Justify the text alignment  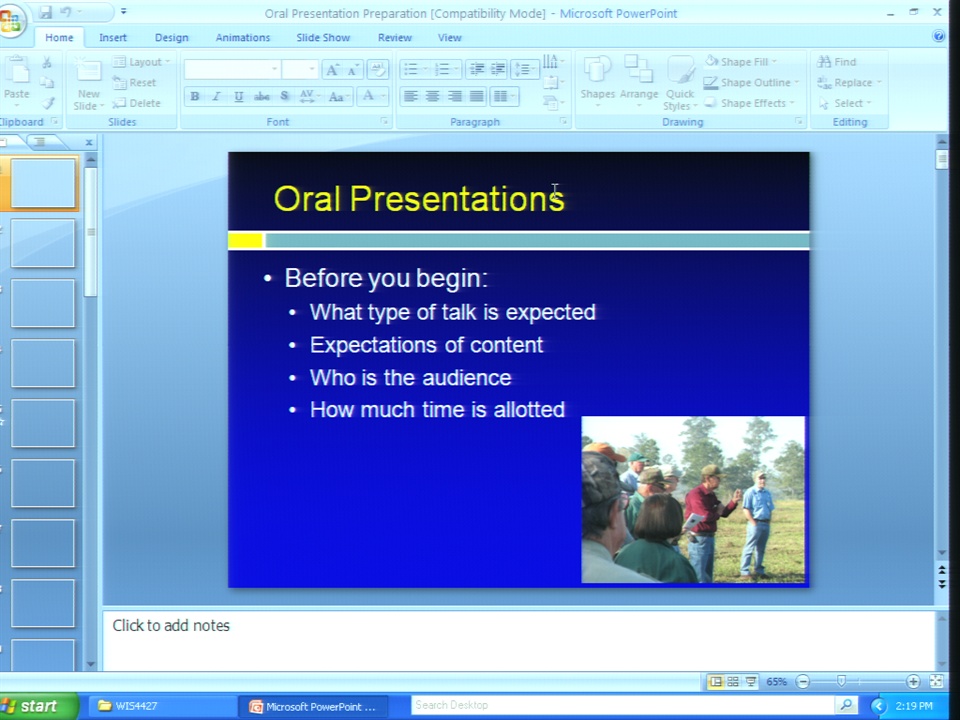click(476, 96)
